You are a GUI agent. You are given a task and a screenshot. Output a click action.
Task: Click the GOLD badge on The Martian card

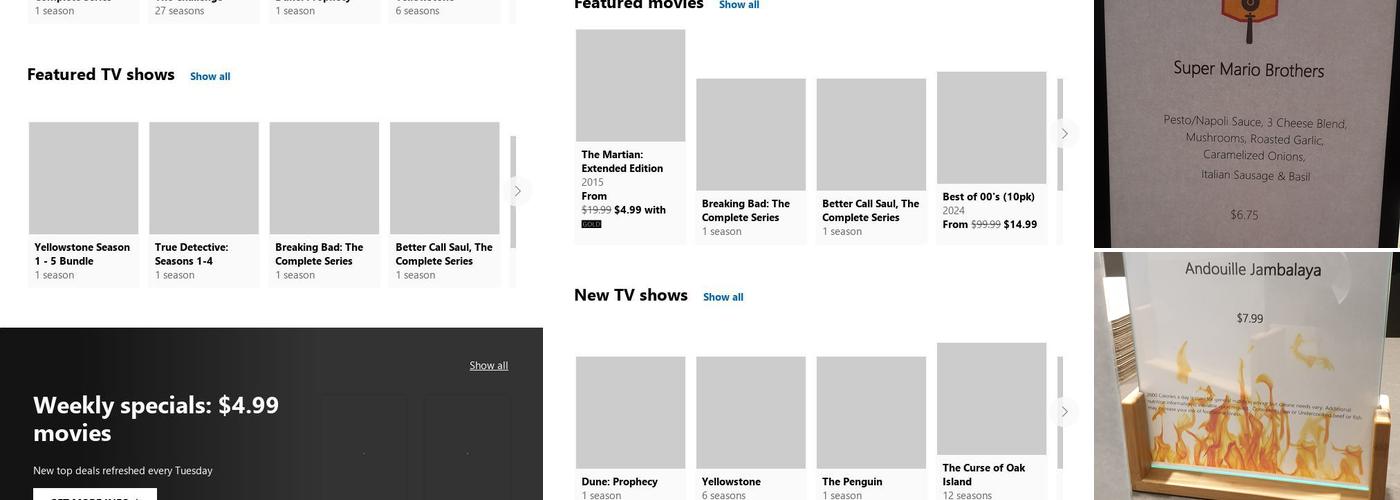(x=591, y=224)
